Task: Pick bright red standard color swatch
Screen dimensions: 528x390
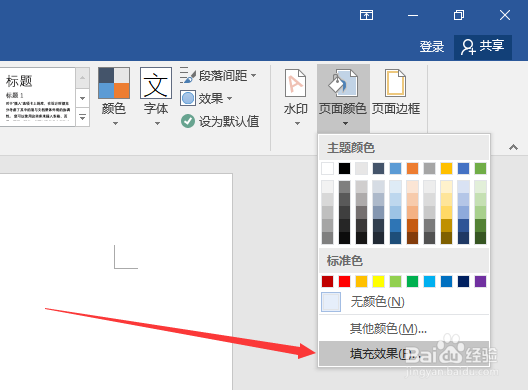Action: click(x=344, y=281)
